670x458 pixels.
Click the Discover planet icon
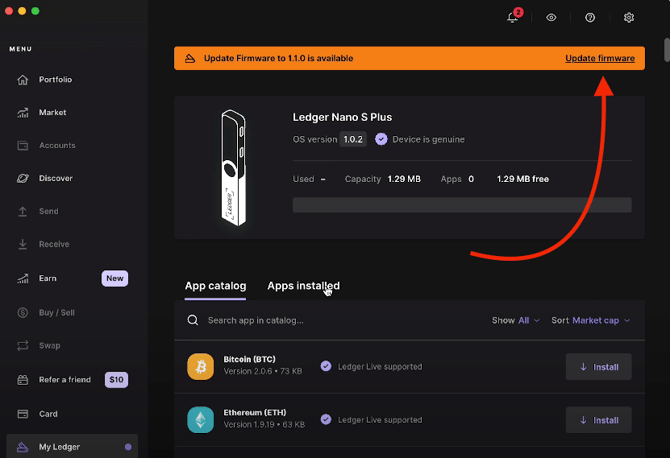click(x=23, y=179)
